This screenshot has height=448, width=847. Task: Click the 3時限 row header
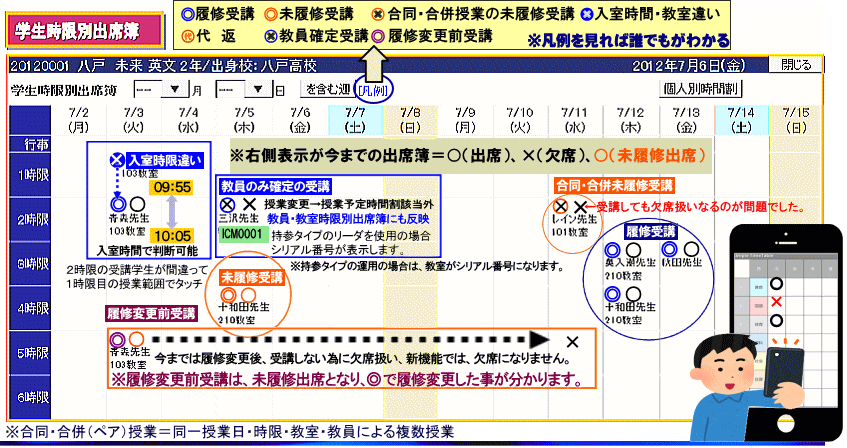click(x=31, y=264)
